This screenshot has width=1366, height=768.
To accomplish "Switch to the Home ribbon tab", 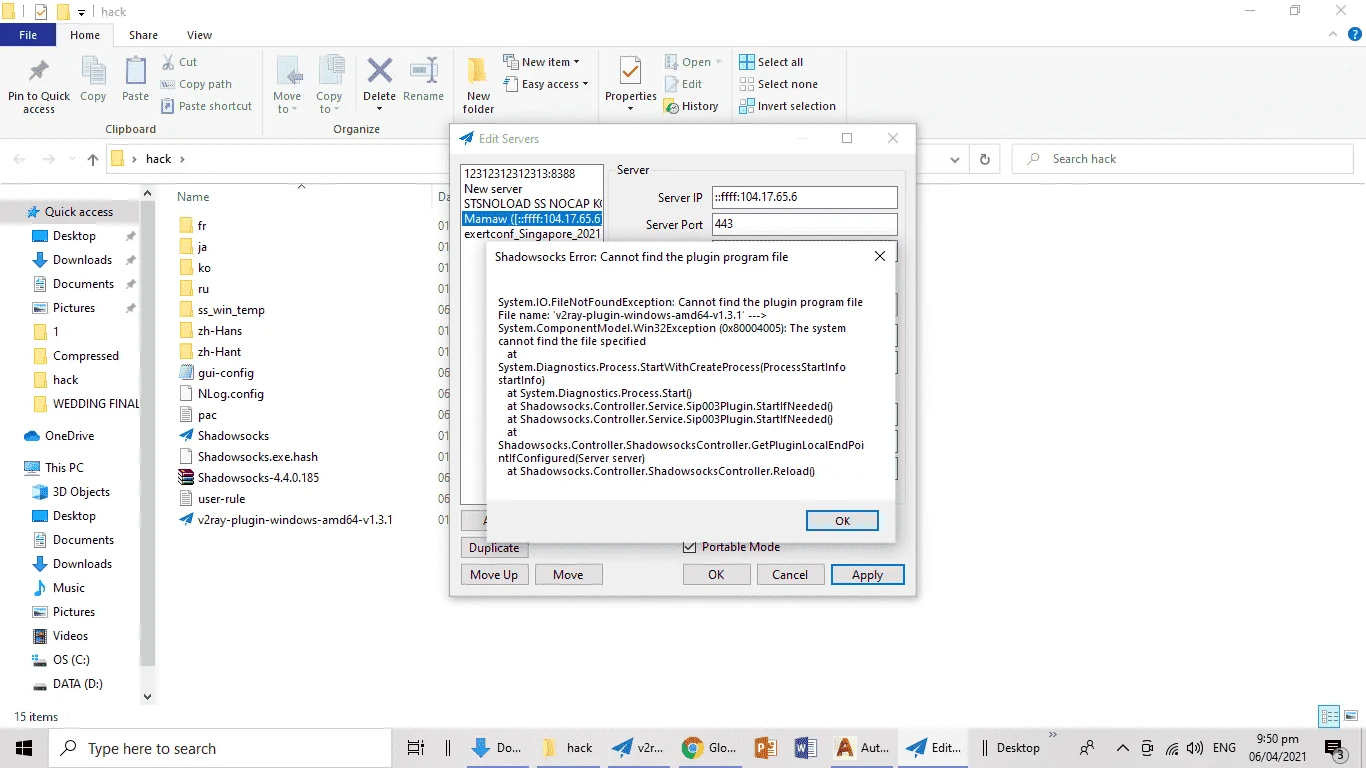I will (x=85, y=35).
